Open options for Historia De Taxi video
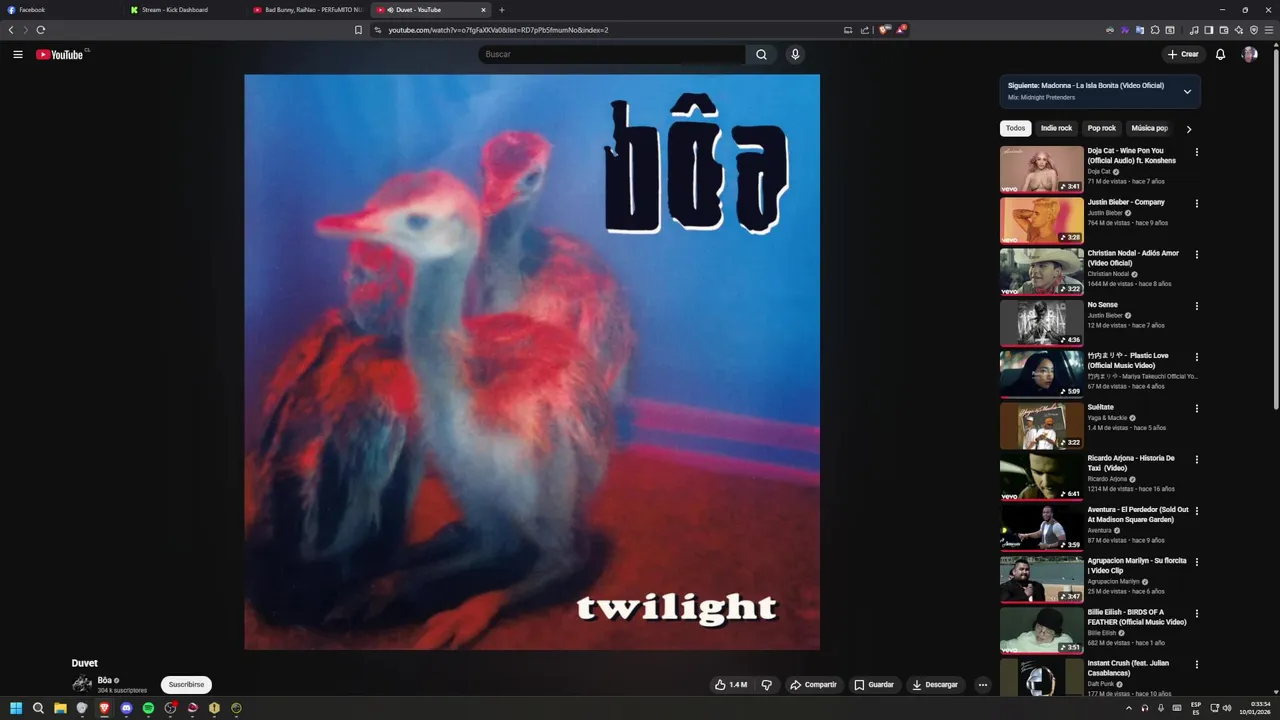The height and width of the screenshot is (720, 1280). [x=1196, y=459]
